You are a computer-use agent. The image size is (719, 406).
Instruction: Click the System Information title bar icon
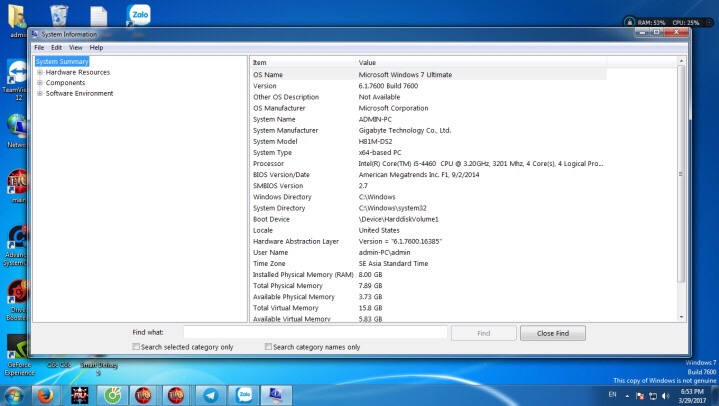(35, 34)
